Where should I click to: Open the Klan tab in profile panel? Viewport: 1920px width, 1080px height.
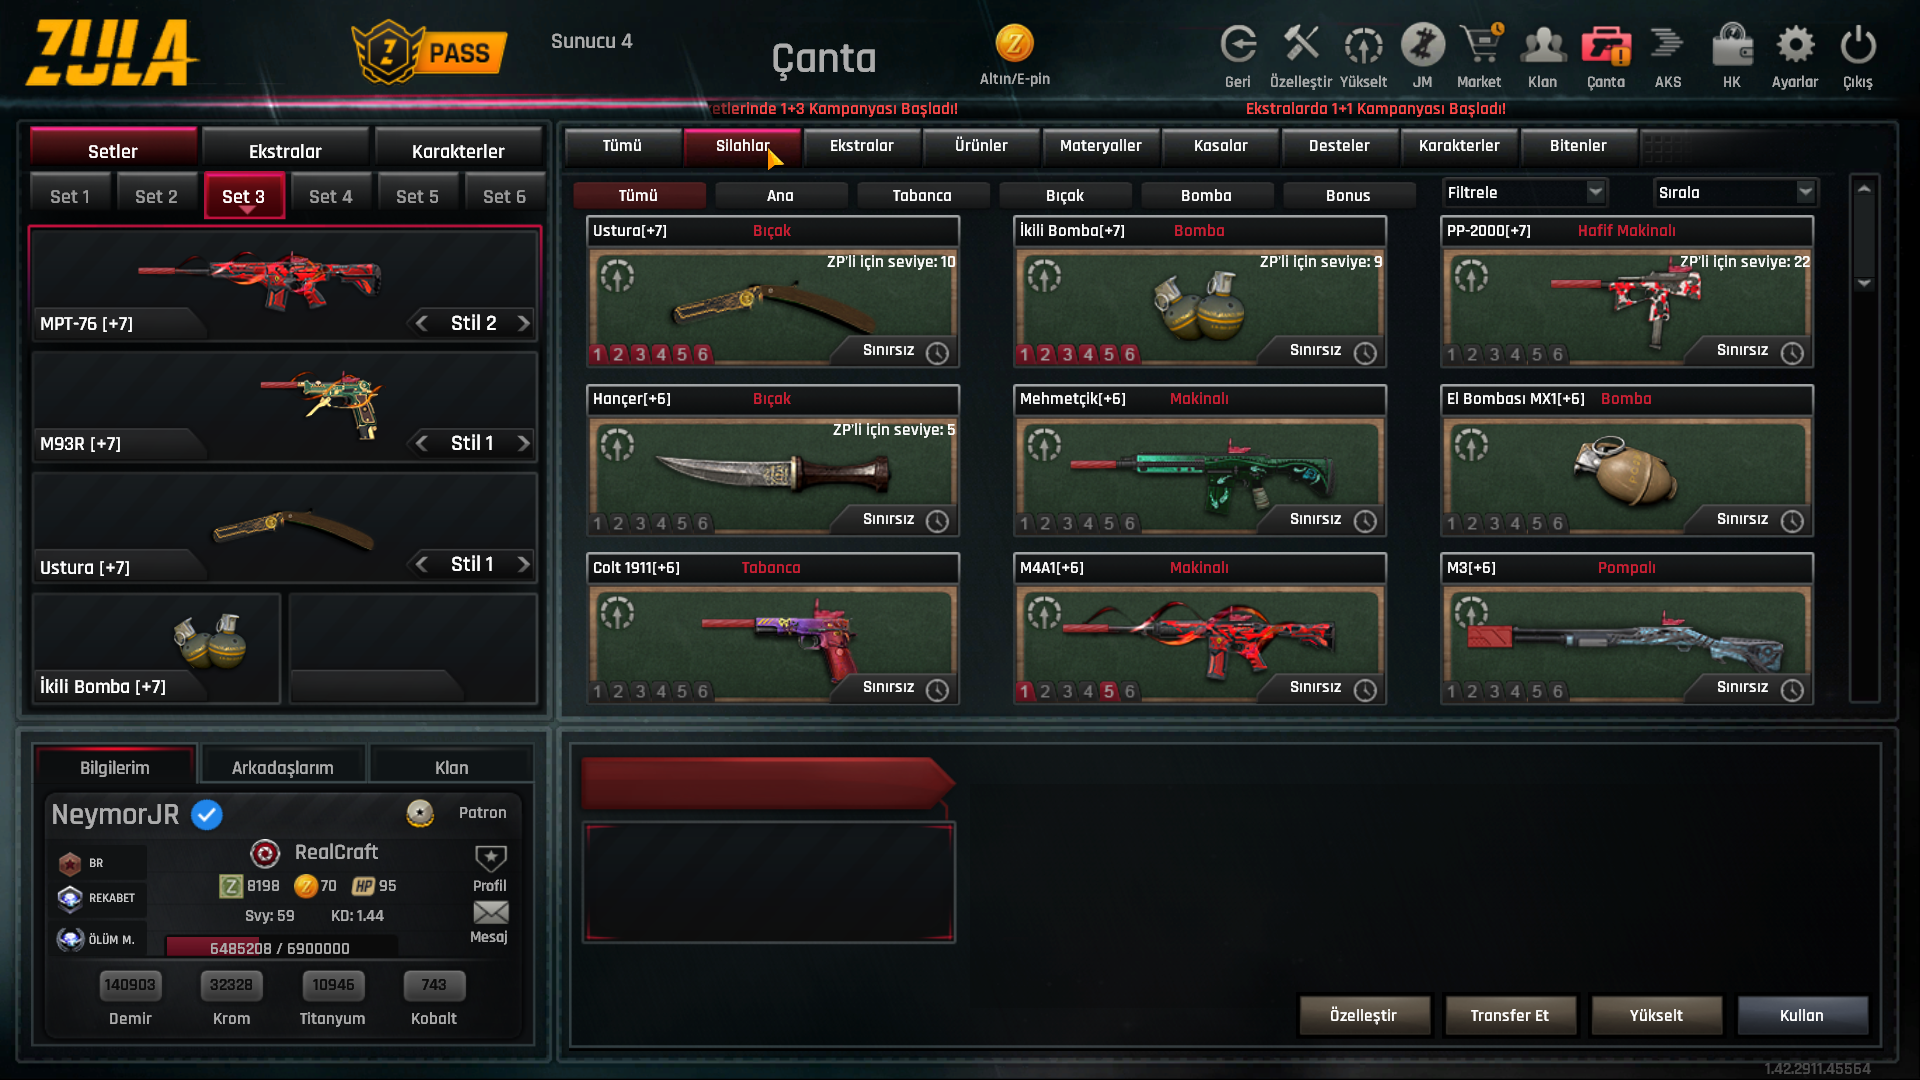point(451,767)
